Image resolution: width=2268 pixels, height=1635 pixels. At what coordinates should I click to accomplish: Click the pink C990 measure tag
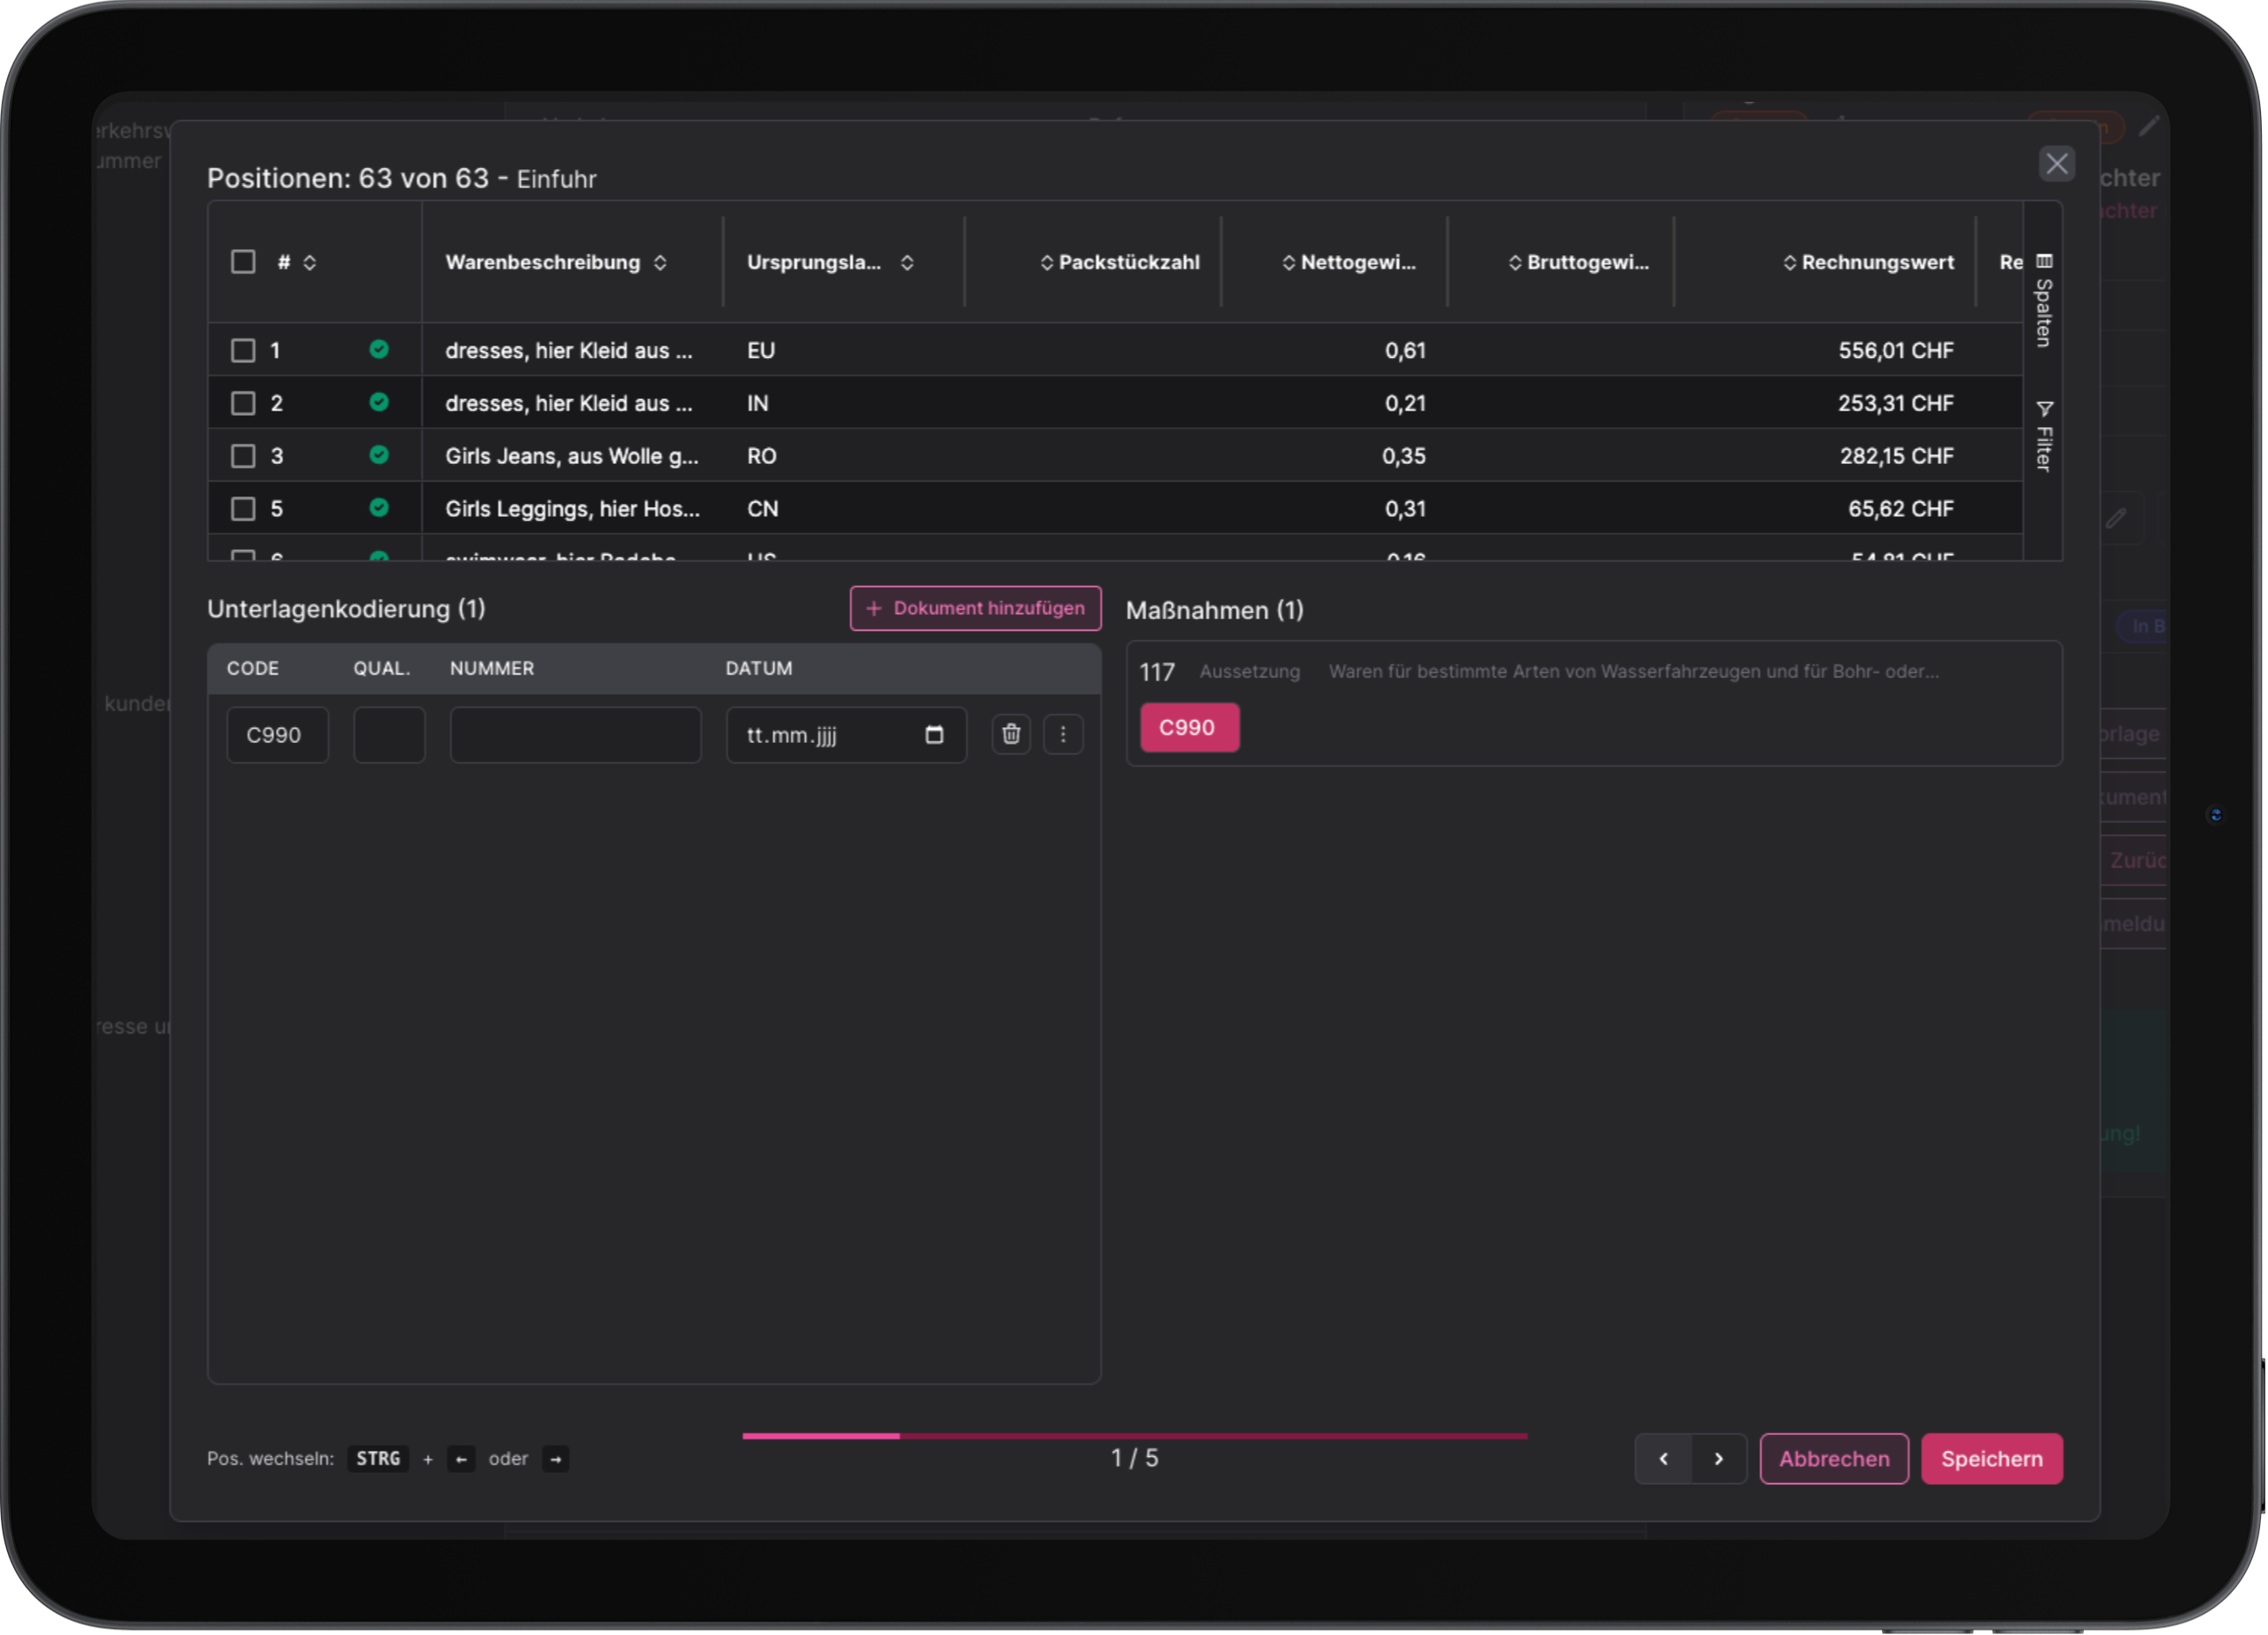coord(1189,728)
